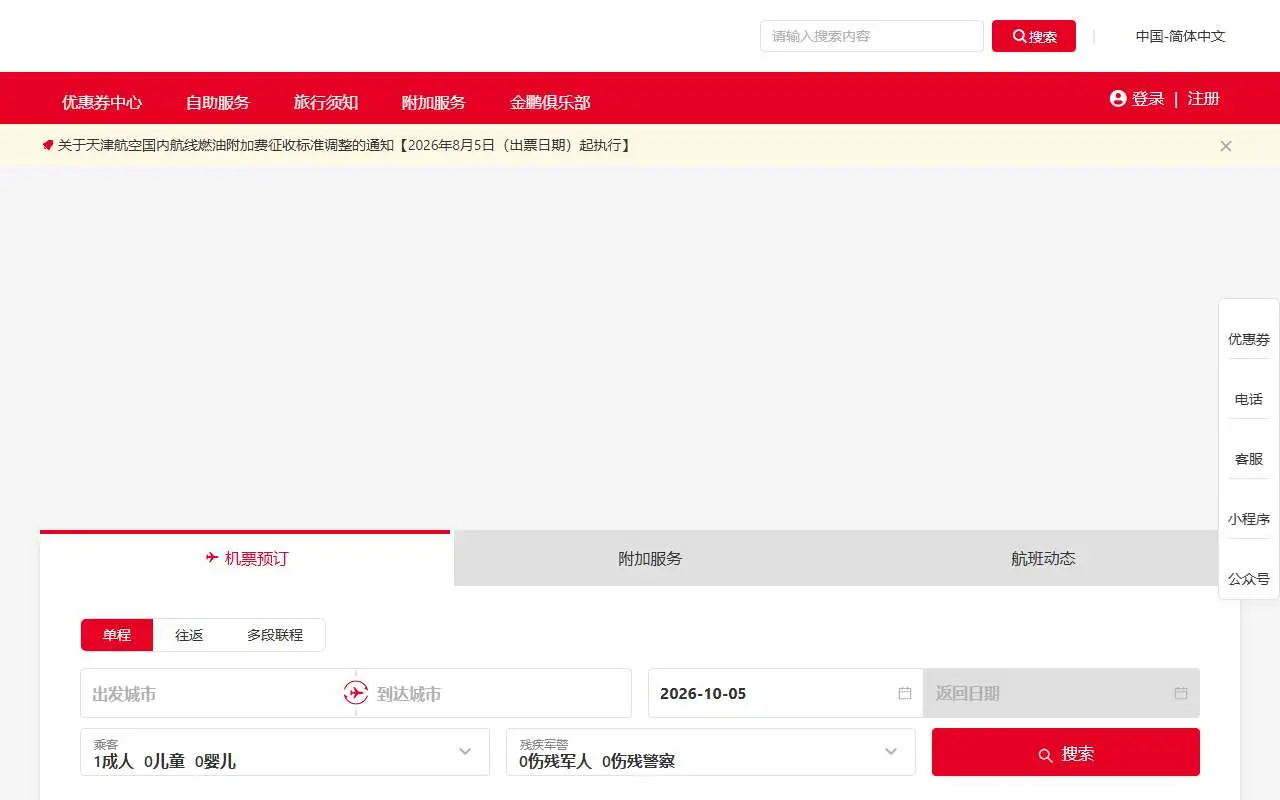Click the return date calendar icon
This screenshot has width=1280, height=800.
[x=1181, y=693]
